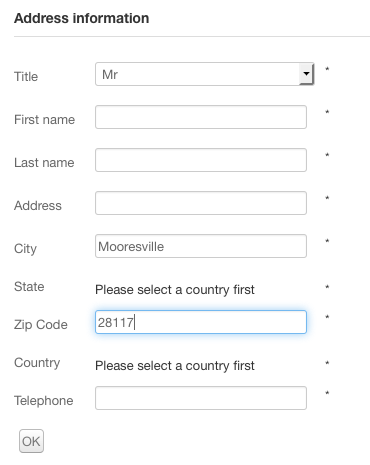370x465 pixels.
Task: Click the Zip Code field with 28117
Action: click(201, 322)
